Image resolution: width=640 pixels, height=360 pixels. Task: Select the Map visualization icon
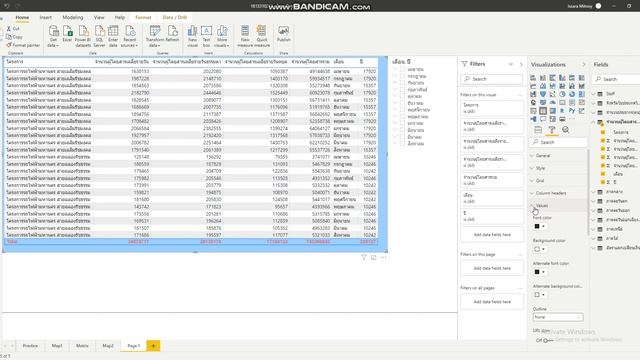[533, 102]
